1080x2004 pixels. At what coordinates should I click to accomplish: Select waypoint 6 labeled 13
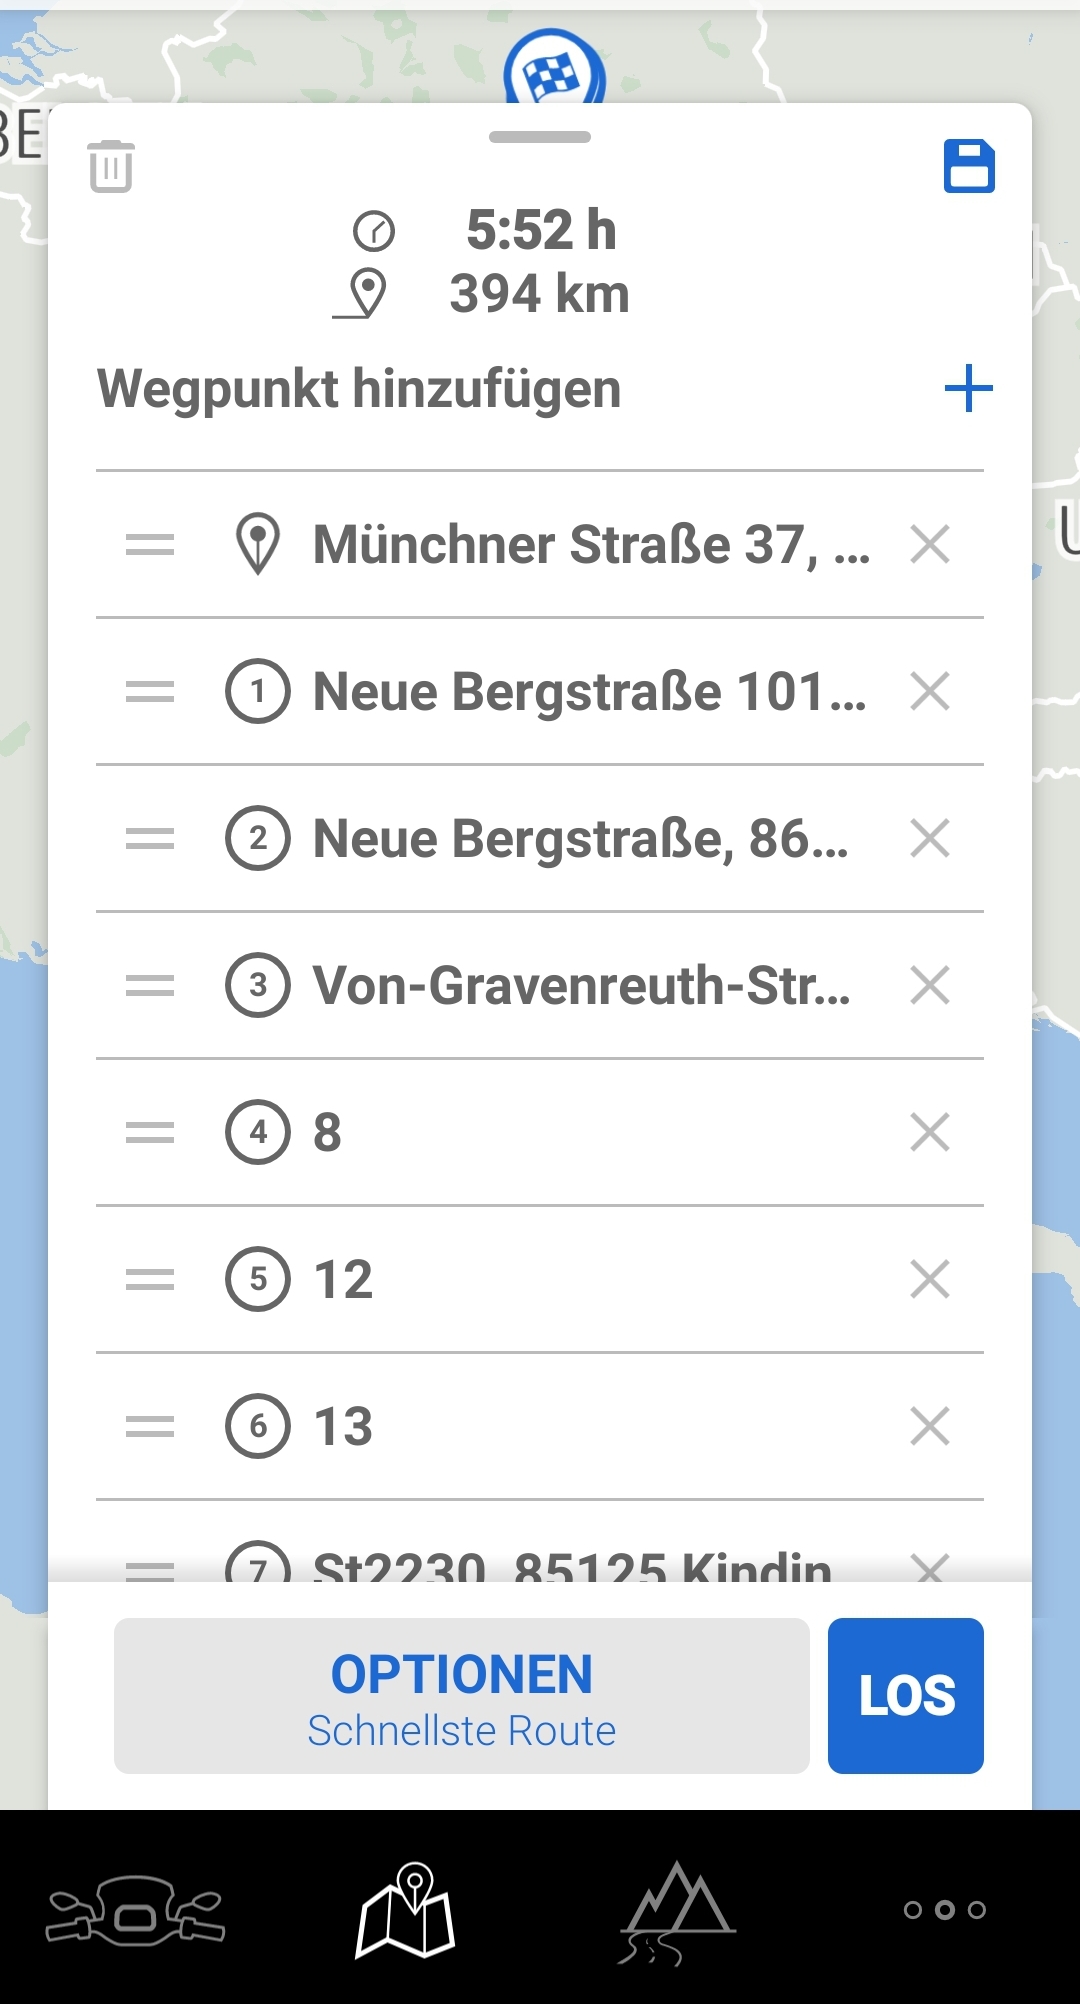point(344,1426)
